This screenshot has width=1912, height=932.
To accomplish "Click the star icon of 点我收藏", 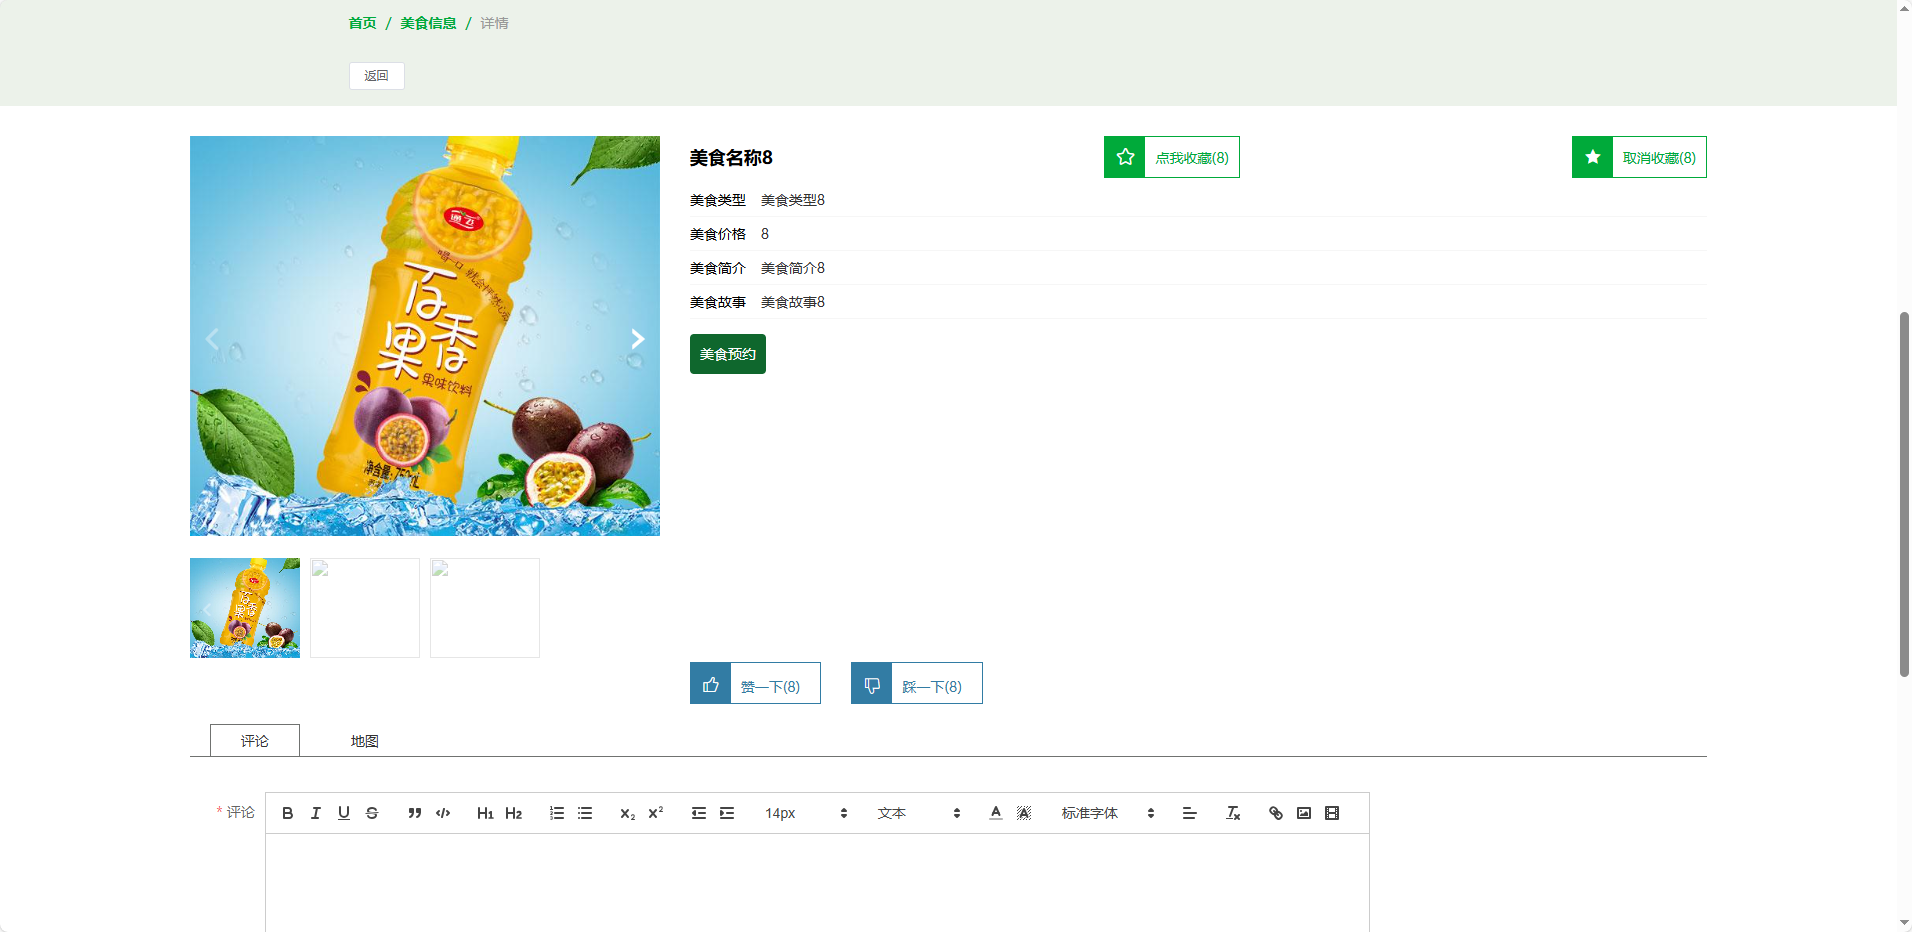I will click(x=1125, y=157).
